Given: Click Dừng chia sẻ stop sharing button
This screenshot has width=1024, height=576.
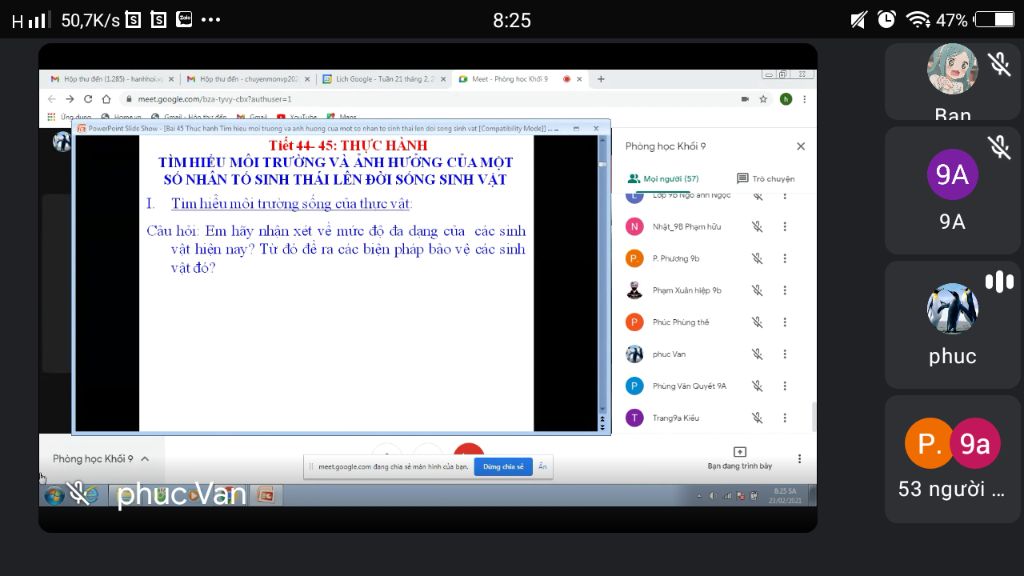Looking at the screenshot, I should click(503, 467).
